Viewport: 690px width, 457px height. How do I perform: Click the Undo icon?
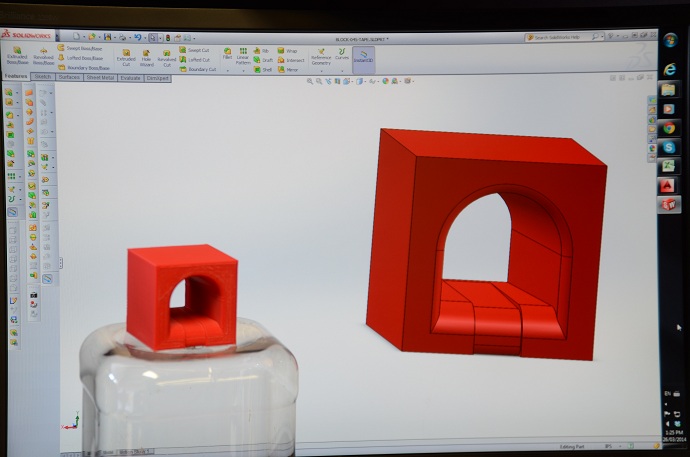point(138,37)
